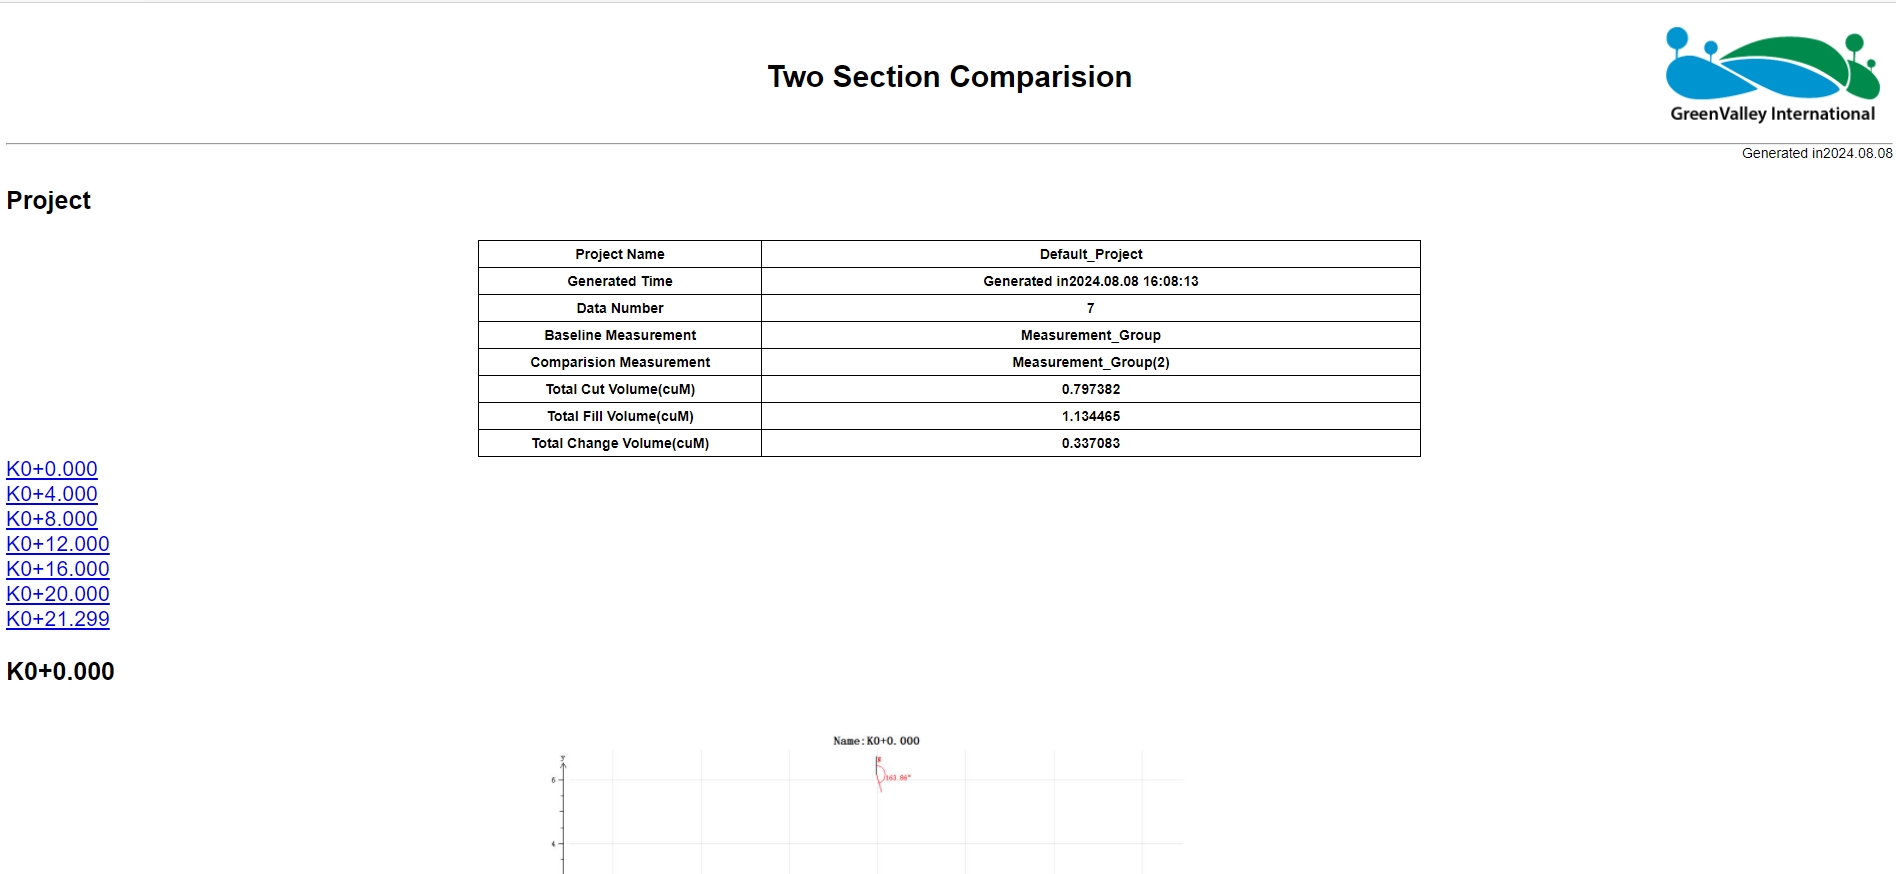Image resolution: width=1896 pixels, height=874 pixels.
Task: Open the K0+12.000 section link
Action: click(x=58, y=544)
